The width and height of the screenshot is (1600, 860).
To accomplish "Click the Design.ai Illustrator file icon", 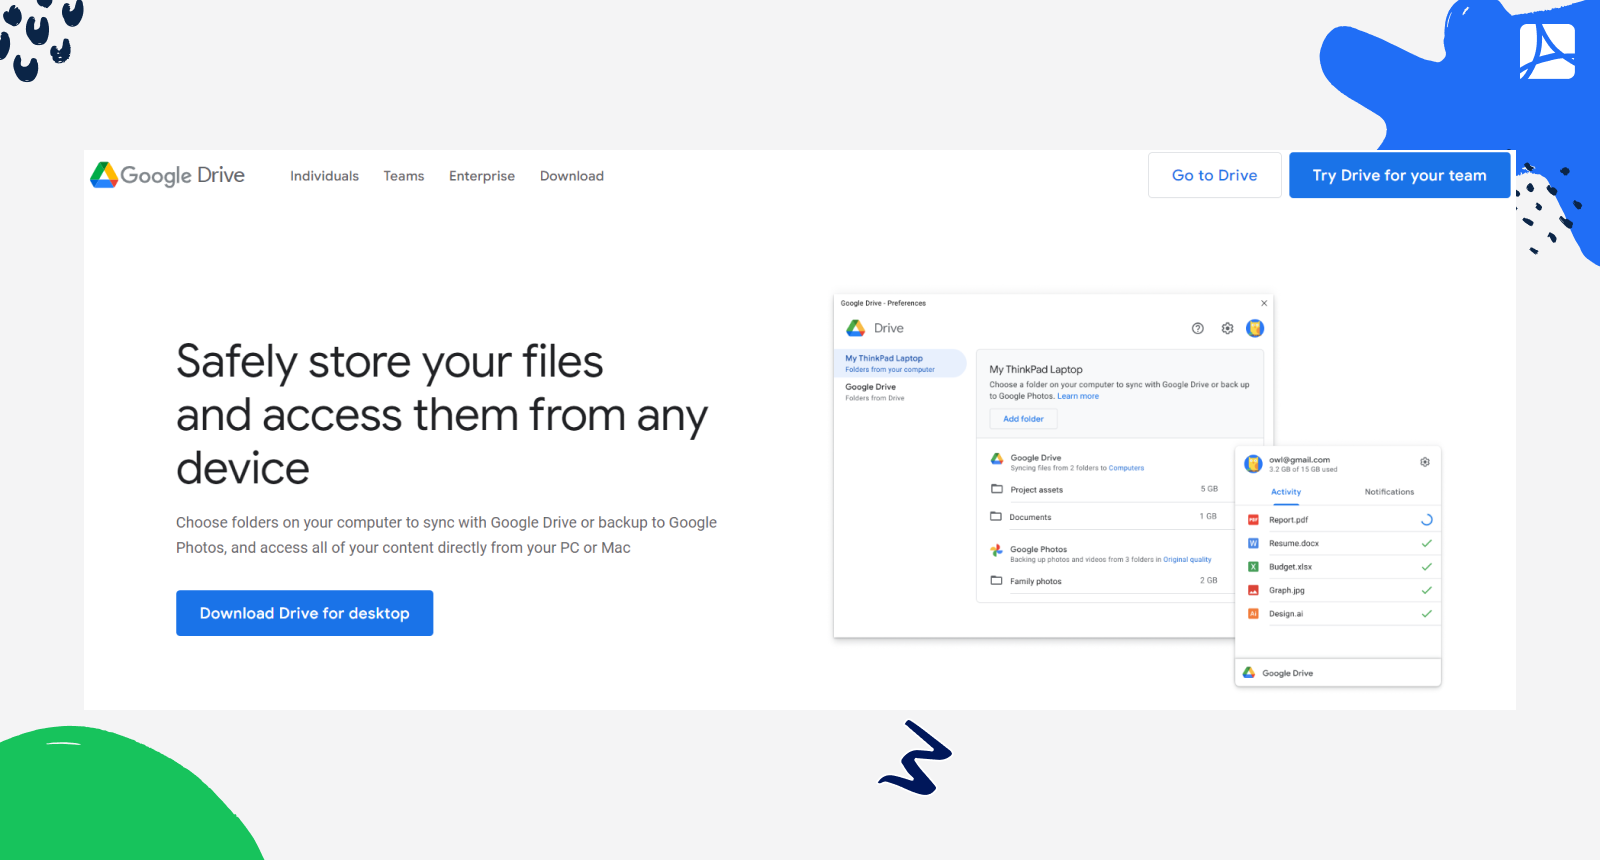I will tap(1253, 614).
